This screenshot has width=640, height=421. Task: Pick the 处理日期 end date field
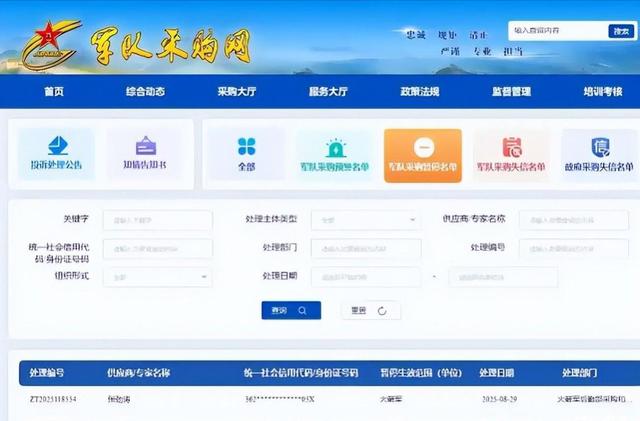(x=503, y=277)
